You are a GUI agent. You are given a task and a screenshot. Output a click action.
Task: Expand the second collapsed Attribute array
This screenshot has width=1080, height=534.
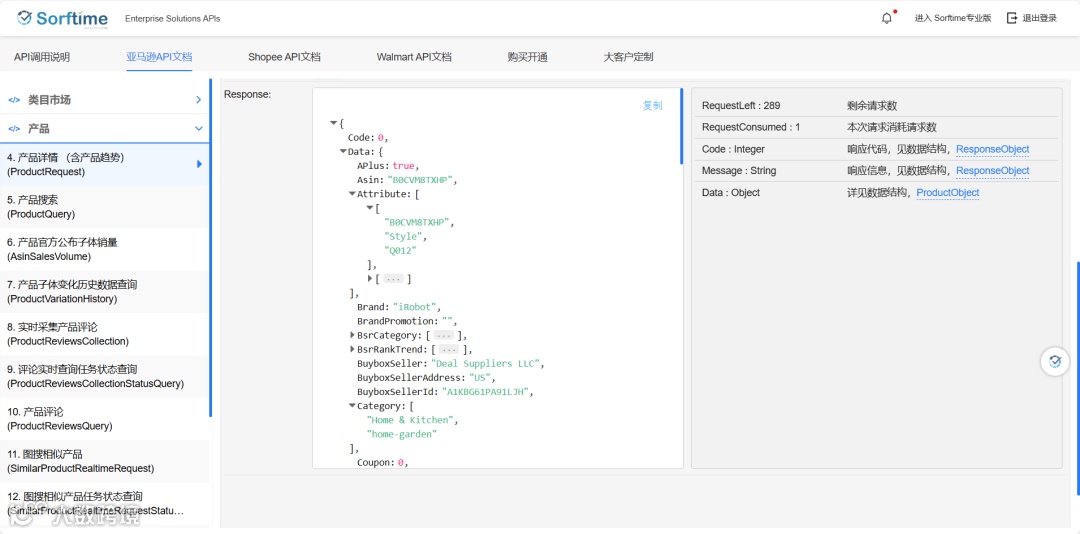point(370,278)
